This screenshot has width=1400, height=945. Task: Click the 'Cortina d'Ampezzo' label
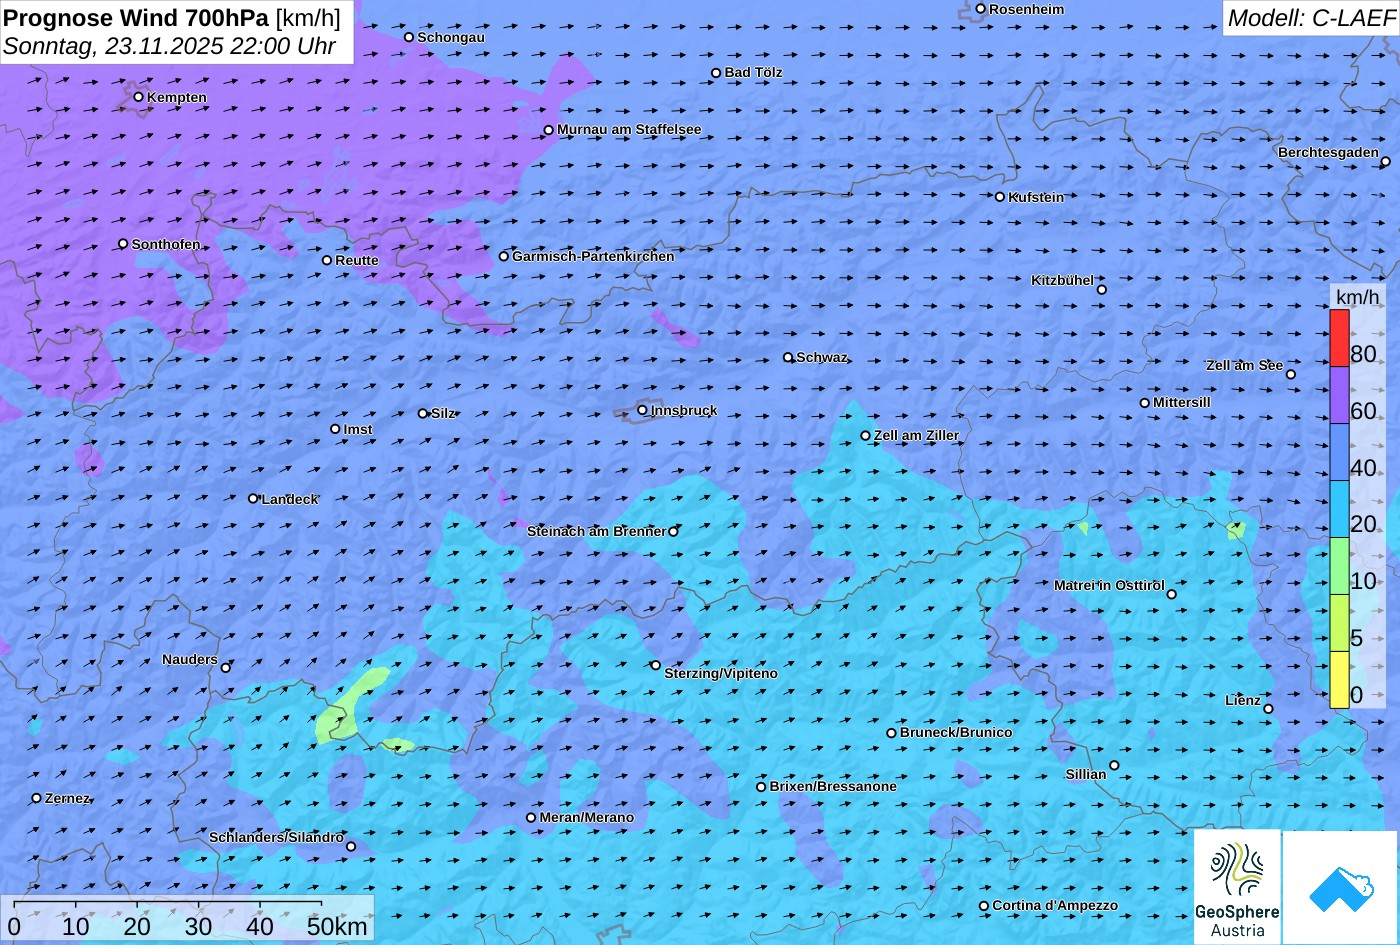coord(1055,905)
